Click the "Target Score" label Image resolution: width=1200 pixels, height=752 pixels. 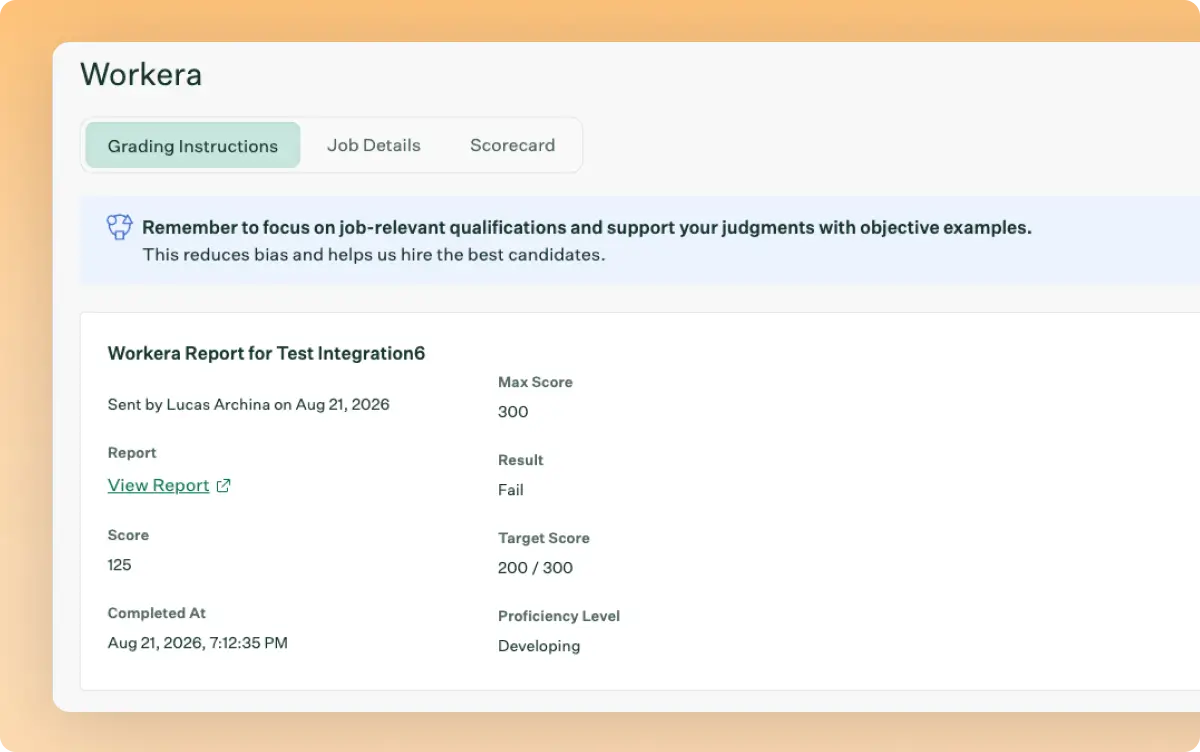(x=543, y=538)
